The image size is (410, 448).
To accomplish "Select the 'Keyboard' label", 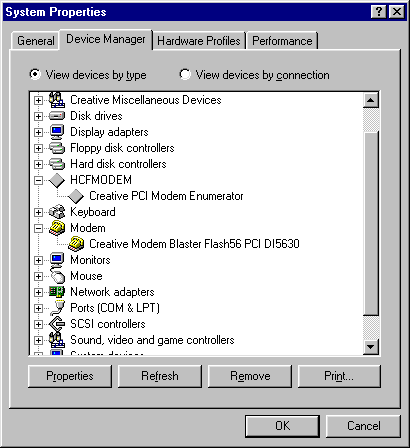I will tap(93, 212).
